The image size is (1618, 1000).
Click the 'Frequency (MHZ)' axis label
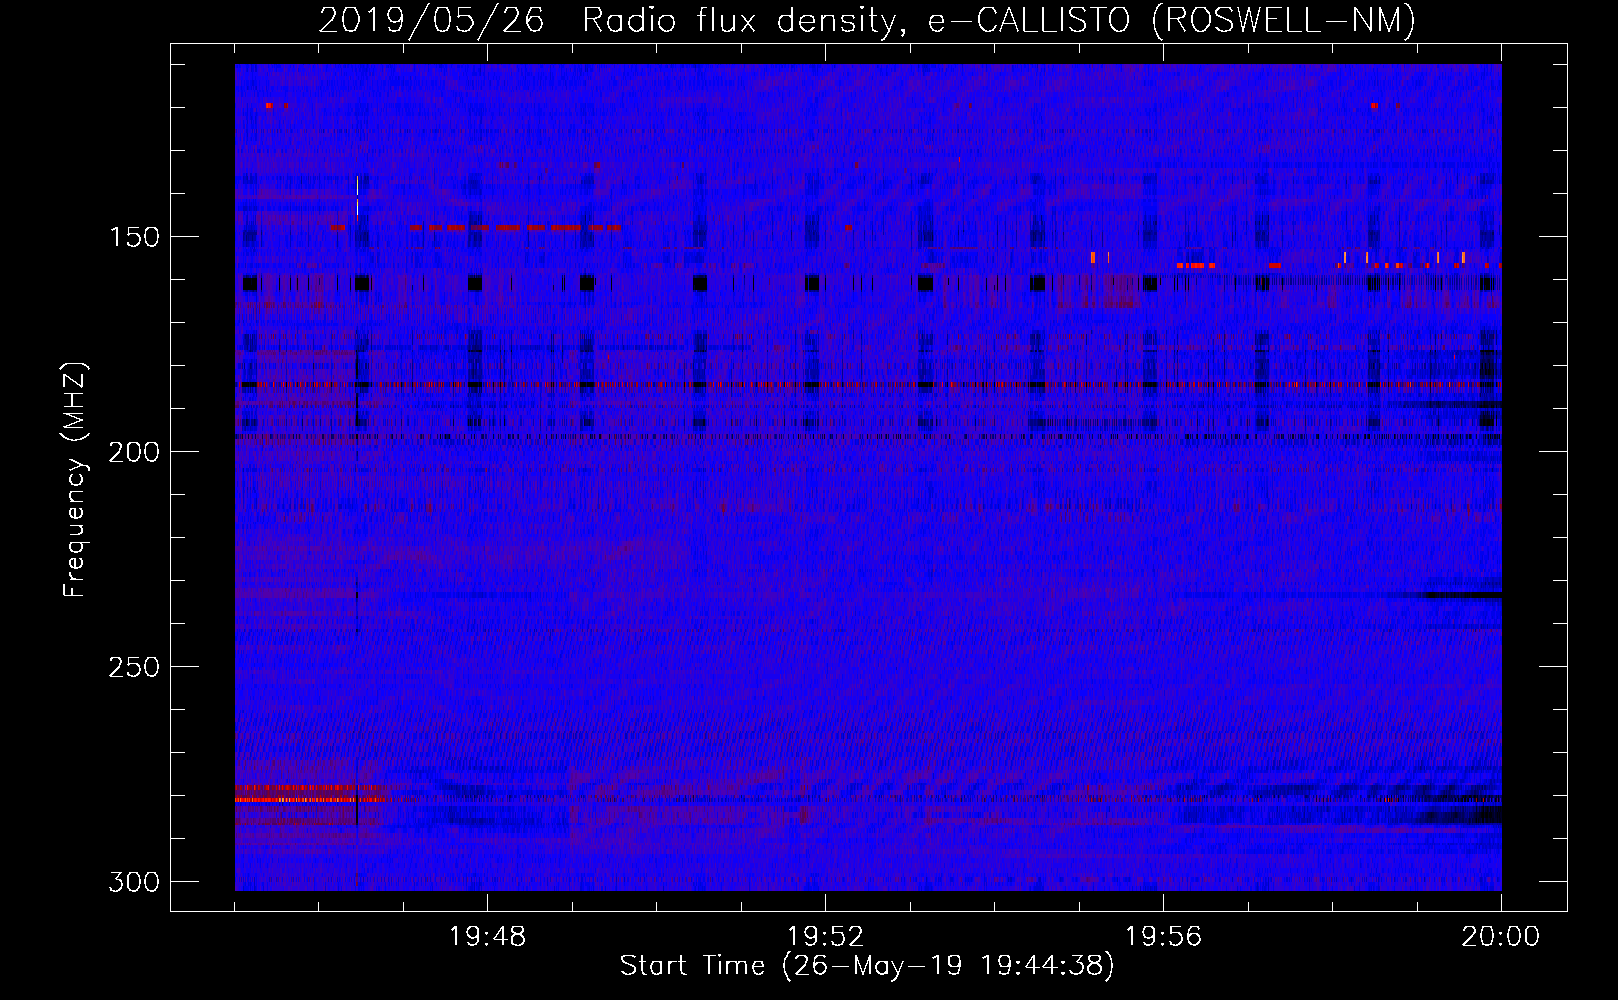click(75, 479)
